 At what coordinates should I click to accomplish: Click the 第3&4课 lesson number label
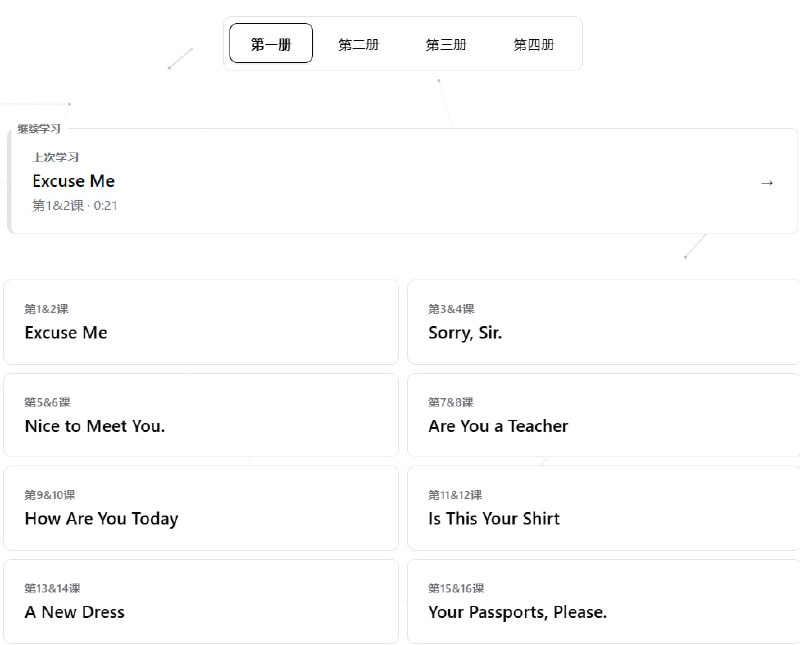coord(451,309)
